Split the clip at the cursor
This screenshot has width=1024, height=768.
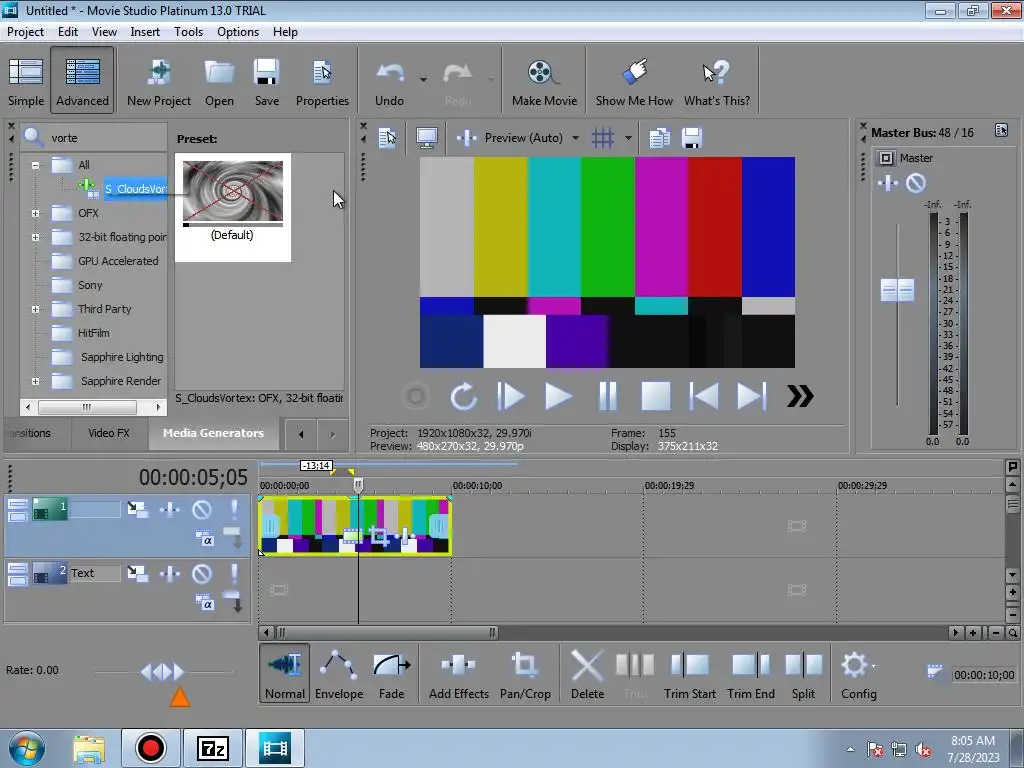(803, 673)
